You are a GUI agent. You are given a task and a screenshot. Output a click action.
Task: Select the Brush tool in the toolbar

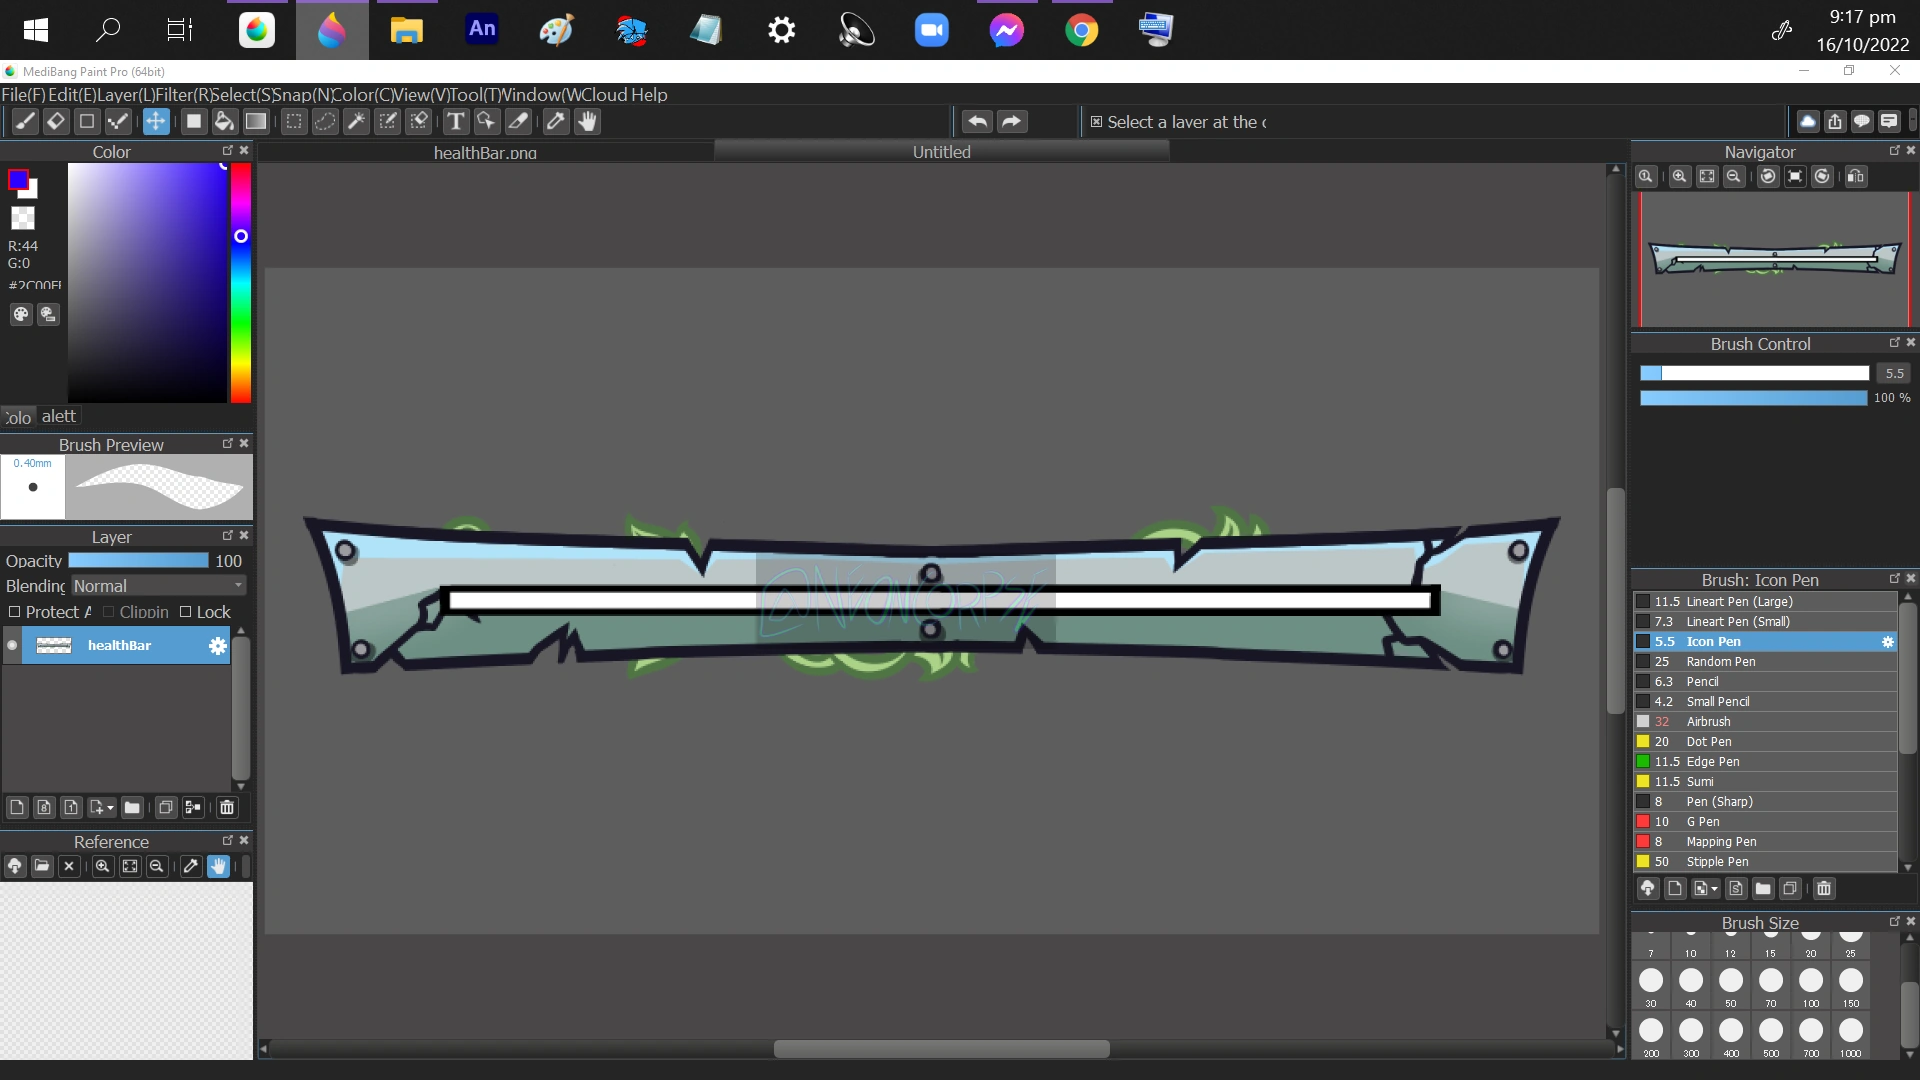(x=25, y=121)
